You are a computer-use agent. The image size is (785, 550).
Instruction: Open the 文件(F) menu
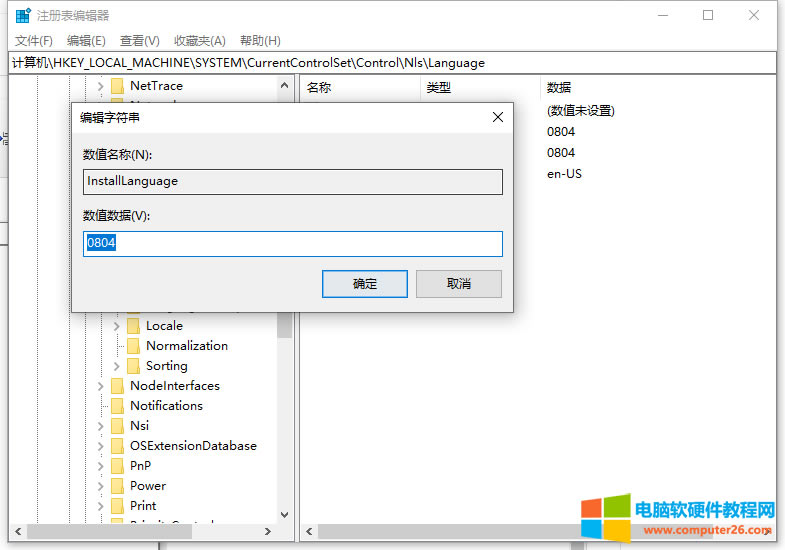click(34, 41)
